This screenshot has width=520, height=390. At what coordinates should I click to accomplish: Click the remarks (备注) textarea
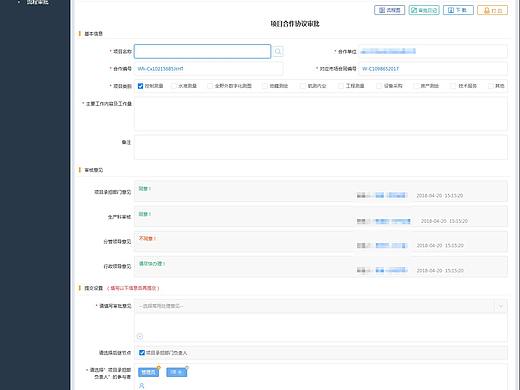[x=321, y=147]
